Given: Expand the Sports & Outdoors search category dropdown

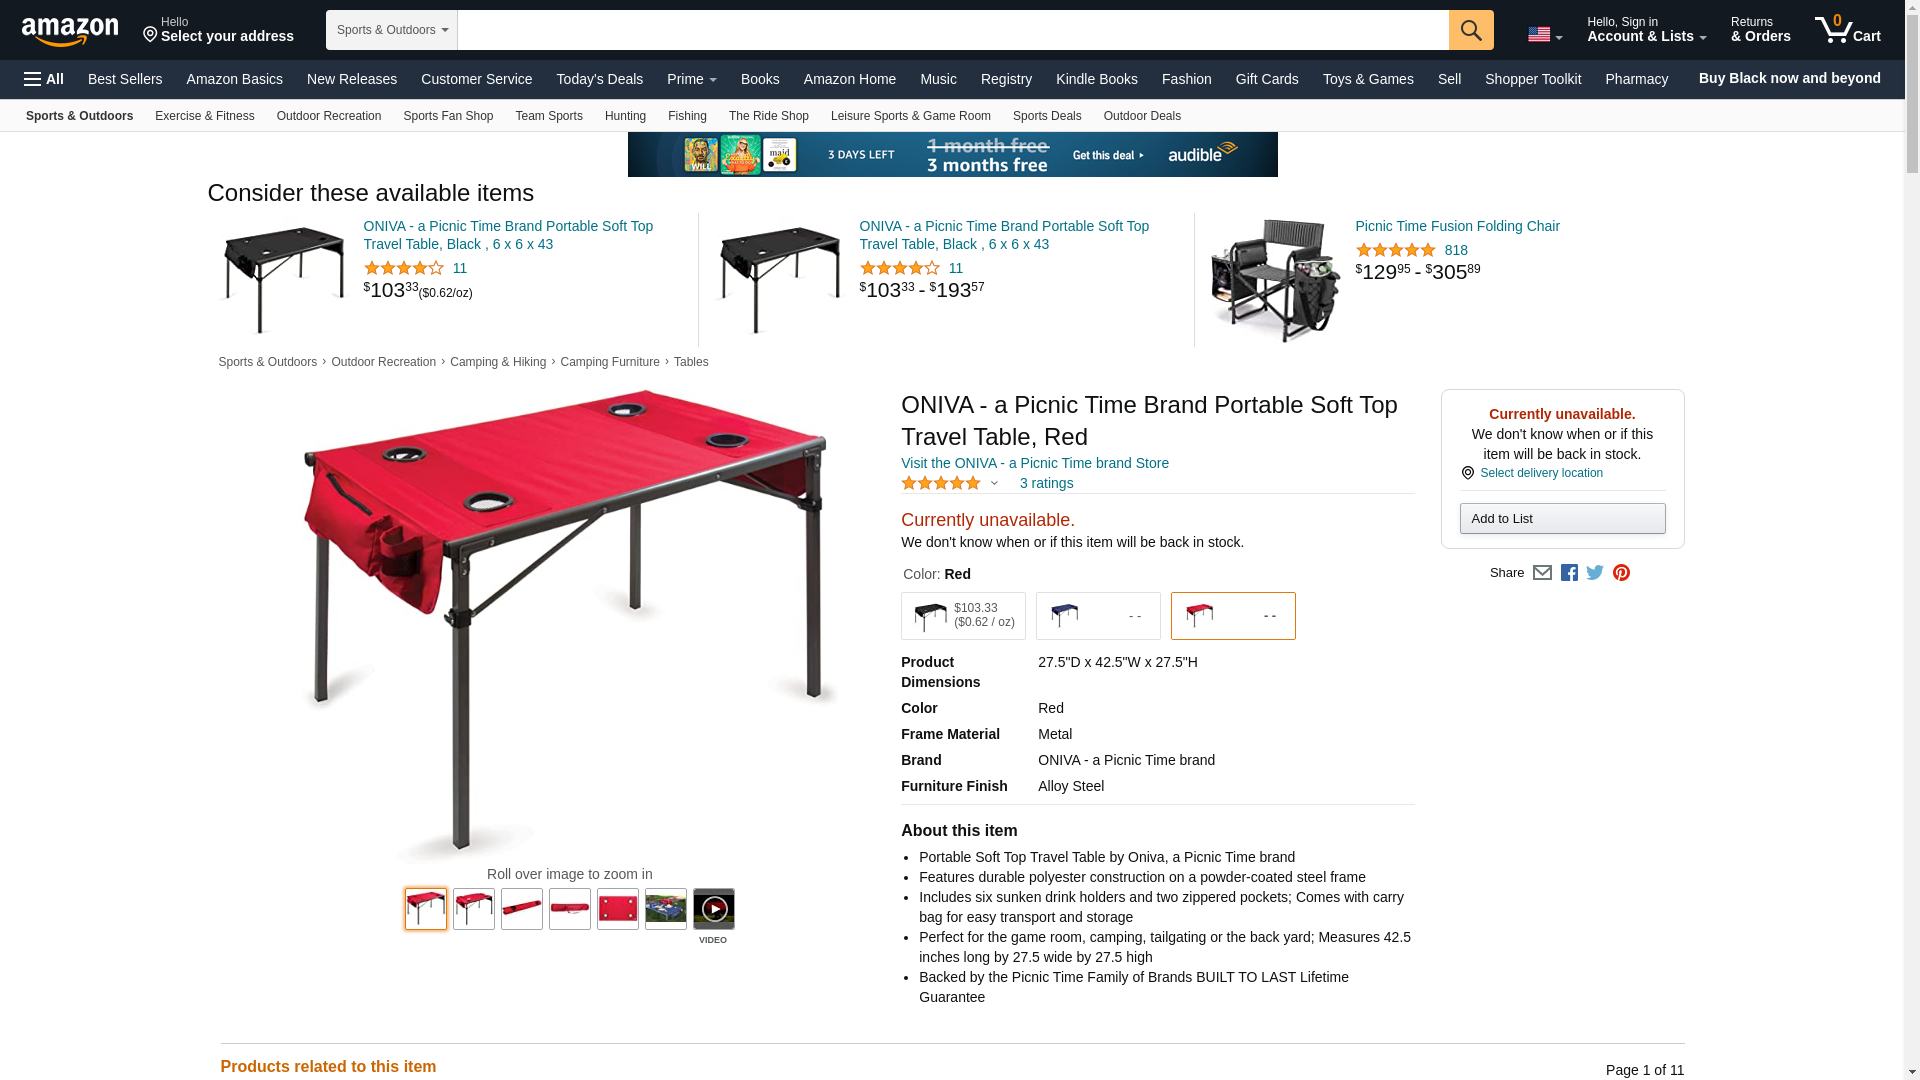Looking at the screenshot, I should coord(392,30).
